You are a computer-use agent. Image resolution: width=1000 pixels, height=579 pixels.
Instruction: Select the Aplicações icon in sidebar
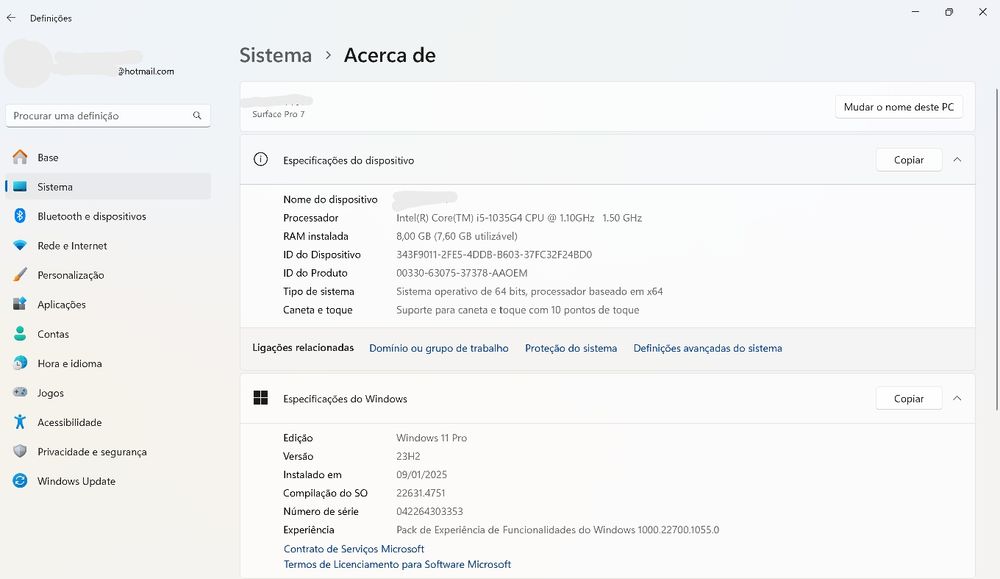pos(20,304)
